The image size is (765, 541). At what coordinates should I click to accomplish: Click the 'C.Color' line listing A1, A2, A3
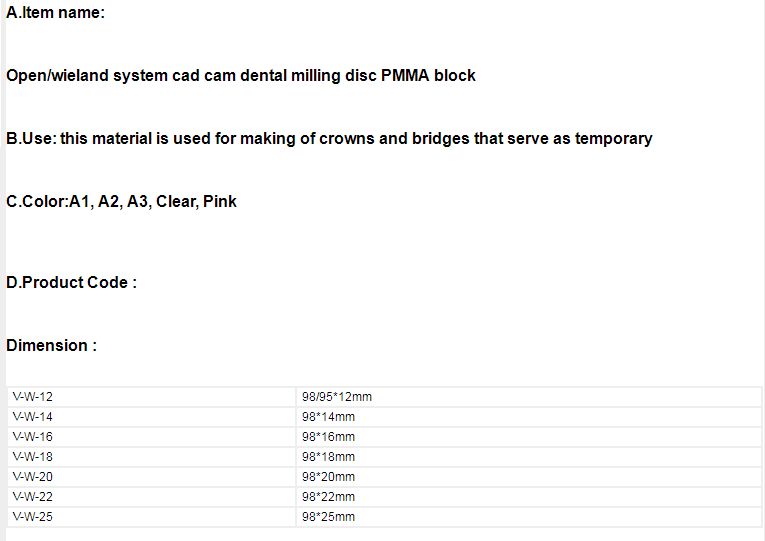click(x=121, y=201)
